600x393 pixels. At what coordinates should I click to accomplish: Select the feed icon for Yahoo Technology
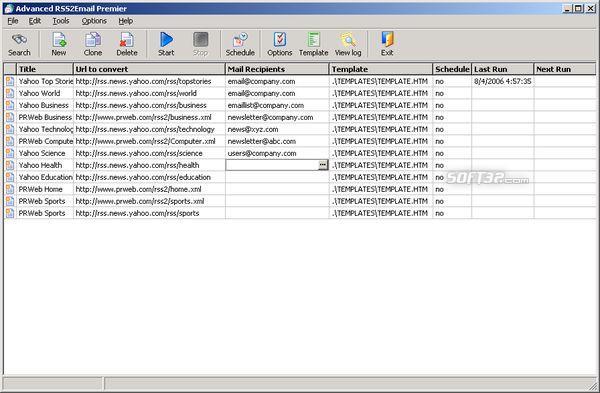pos(10,129)
